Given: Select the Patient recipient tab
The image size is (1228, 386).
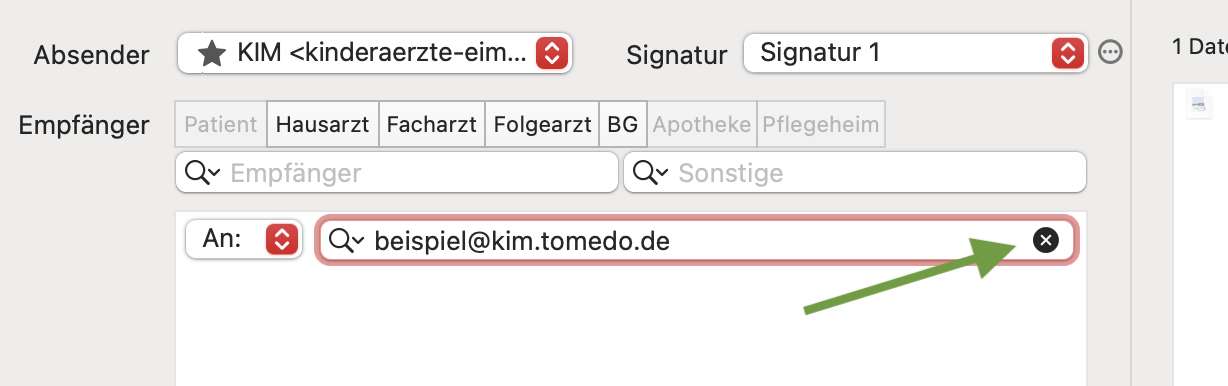Looking at the screenshot, I should (221, 125).
